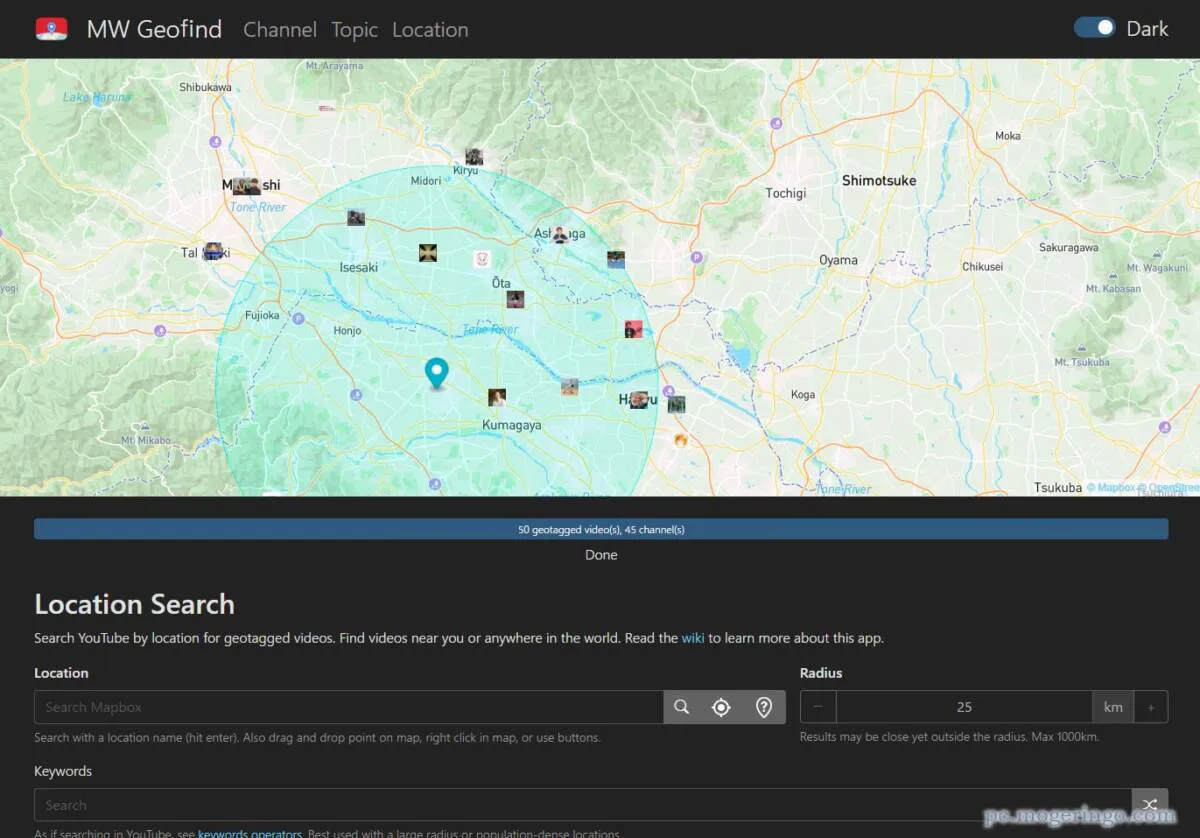
Task: Decrease radius with the minus button
Action: 818,707
